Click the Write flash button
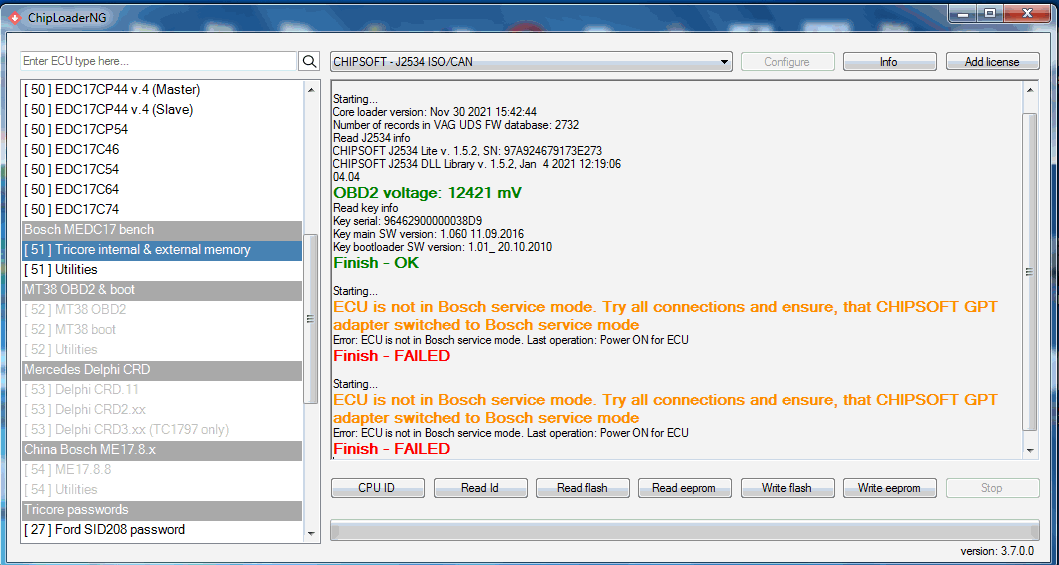Viewport: 1059px width, 565px height. (786, 488)
